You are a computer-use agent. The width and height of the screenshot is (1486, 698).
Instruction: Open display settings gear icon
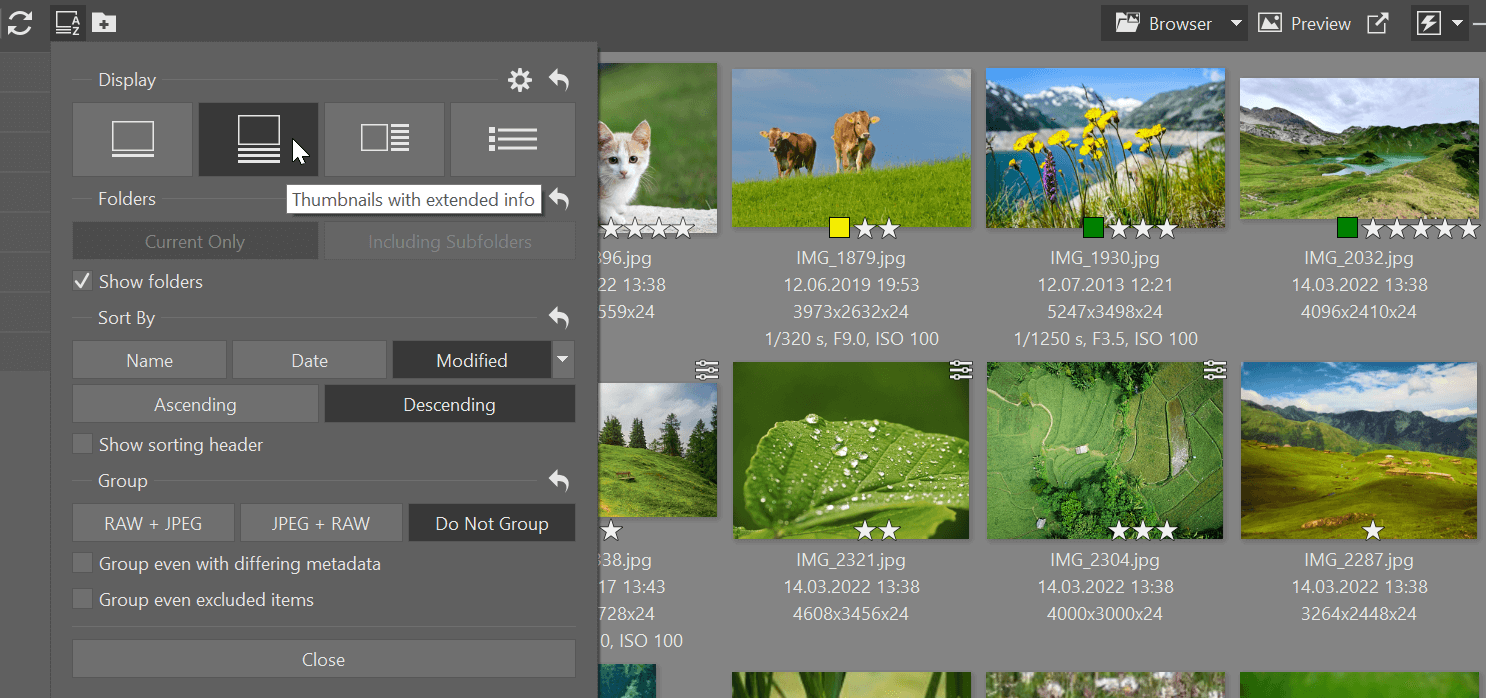click(520, 81)
